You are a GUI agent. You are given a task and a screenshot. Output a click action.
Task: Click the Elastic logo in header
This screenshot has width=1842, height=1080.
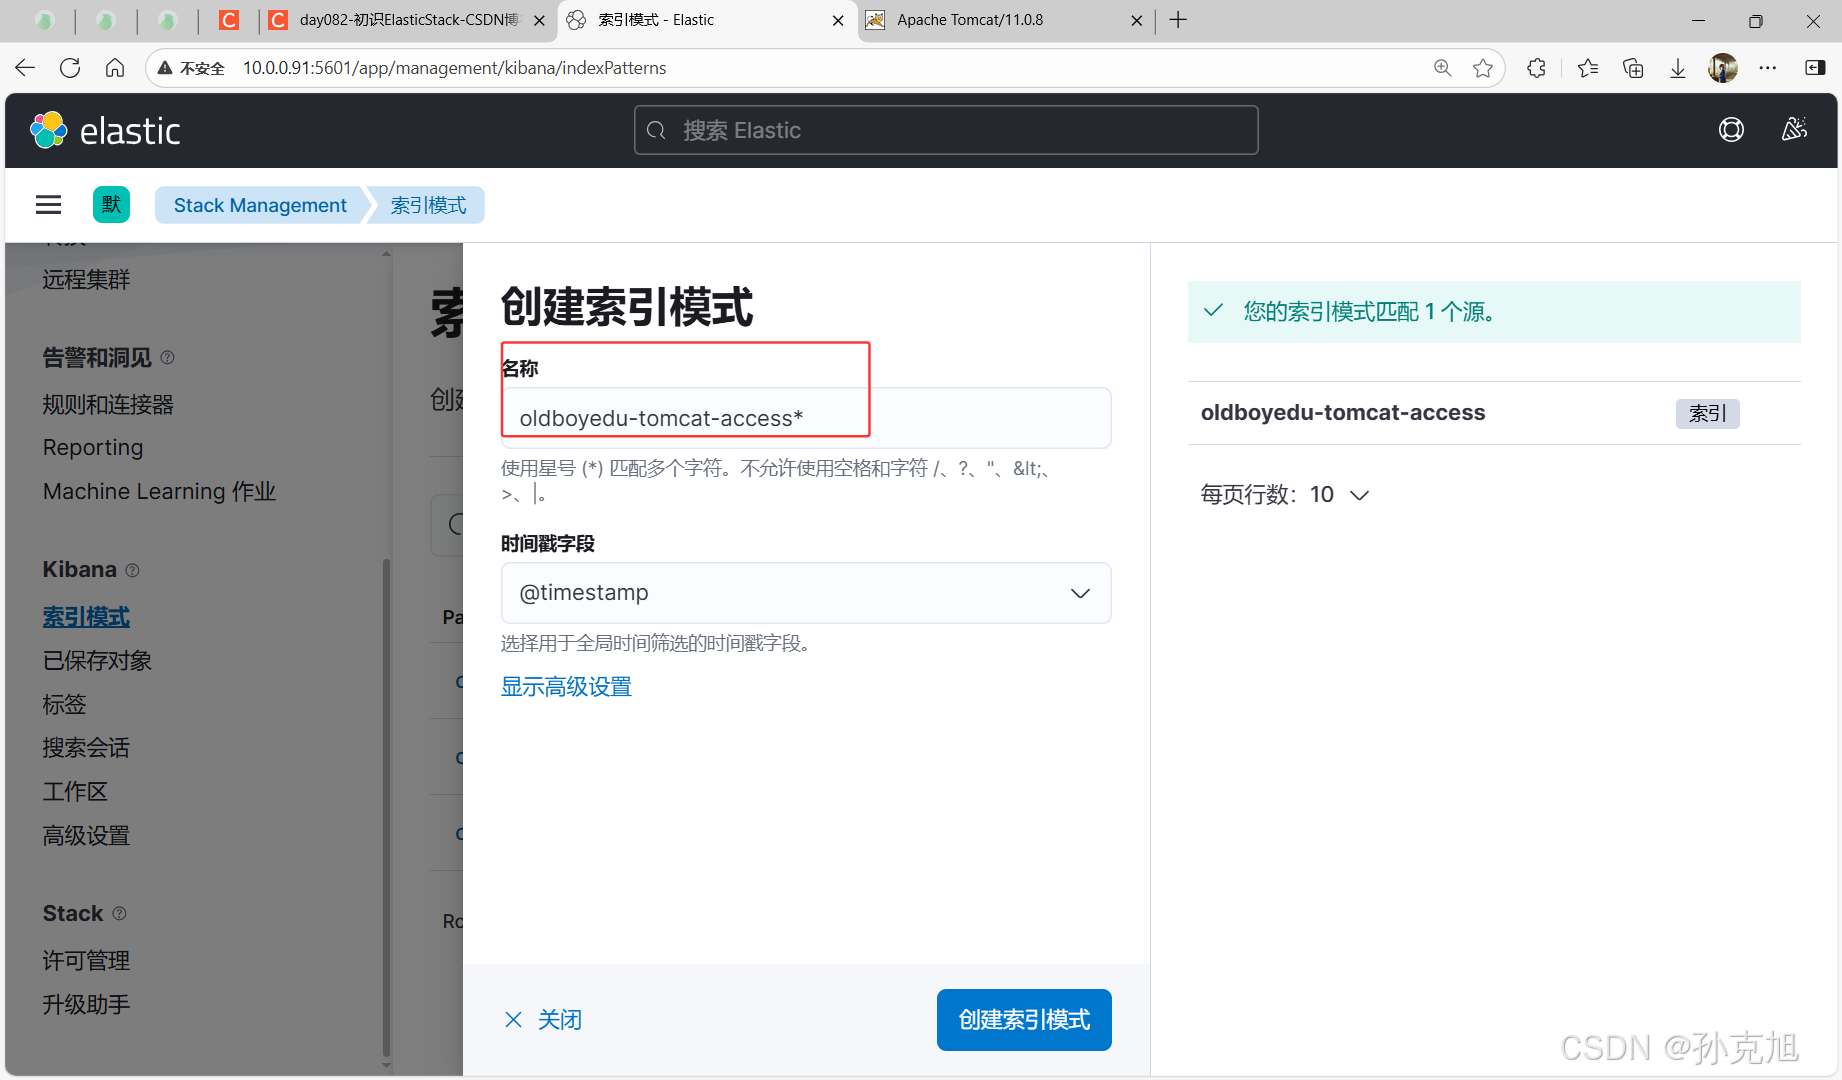pos(105,131)
